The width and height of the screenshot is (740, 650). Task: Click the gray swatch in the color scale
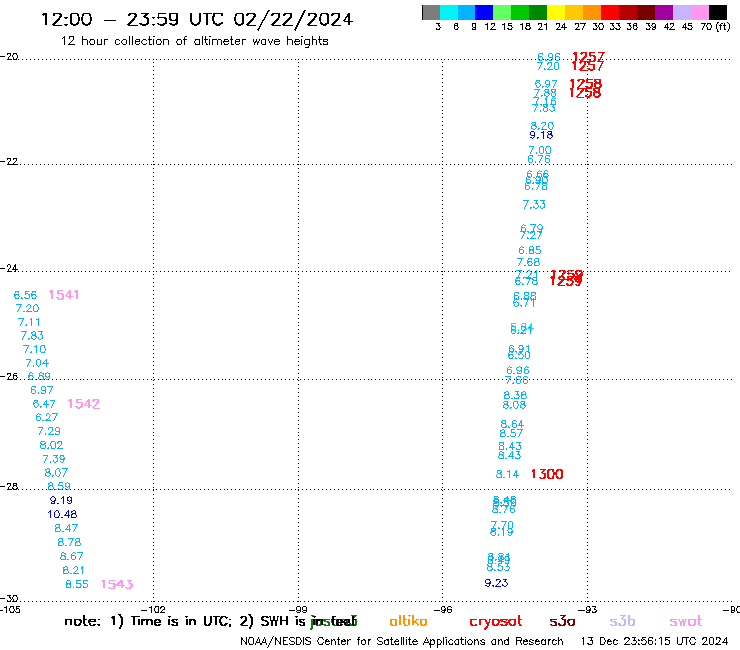(431, 12)
